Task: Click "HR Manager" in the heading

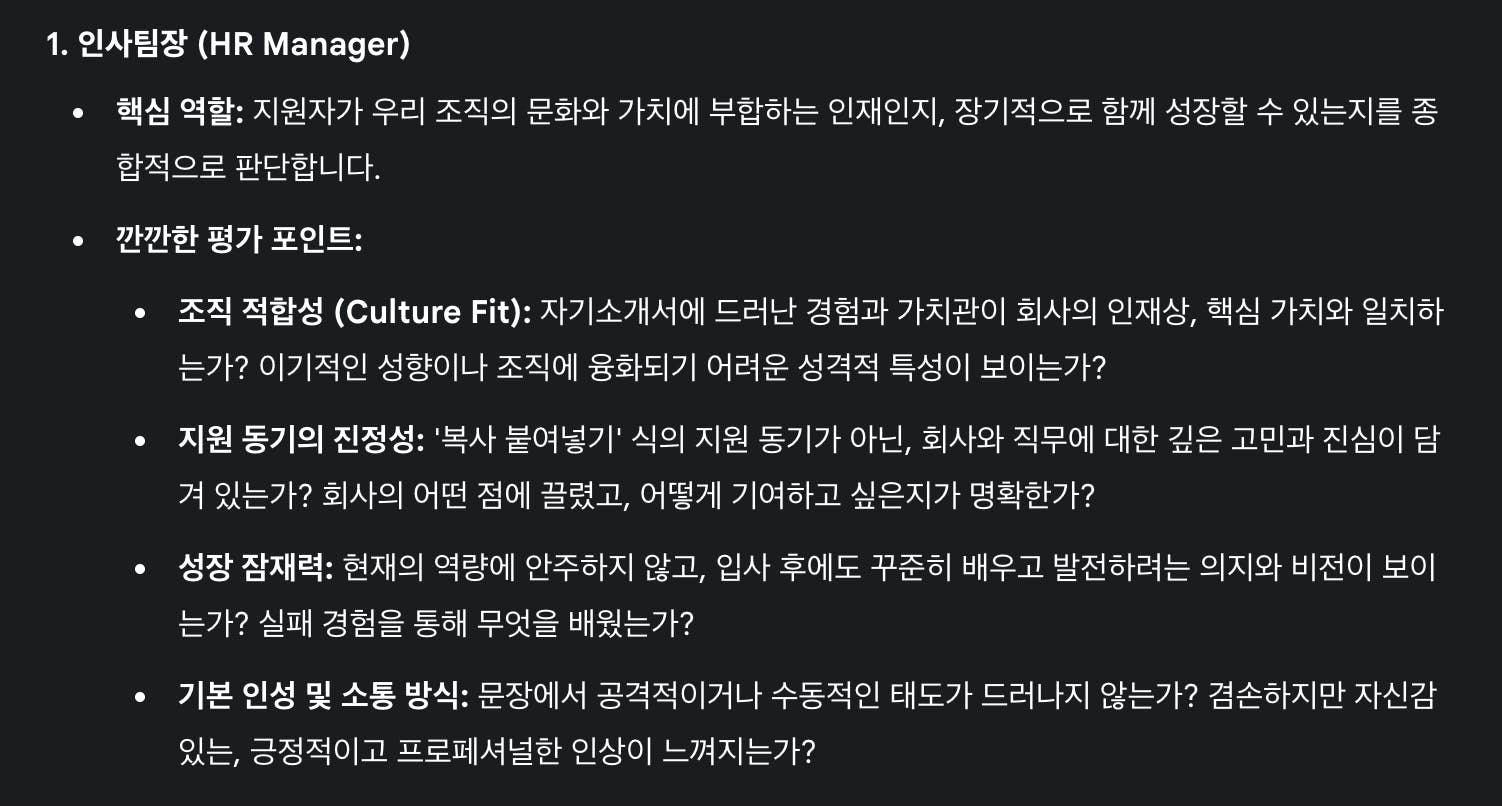Action: pos(303,46)
